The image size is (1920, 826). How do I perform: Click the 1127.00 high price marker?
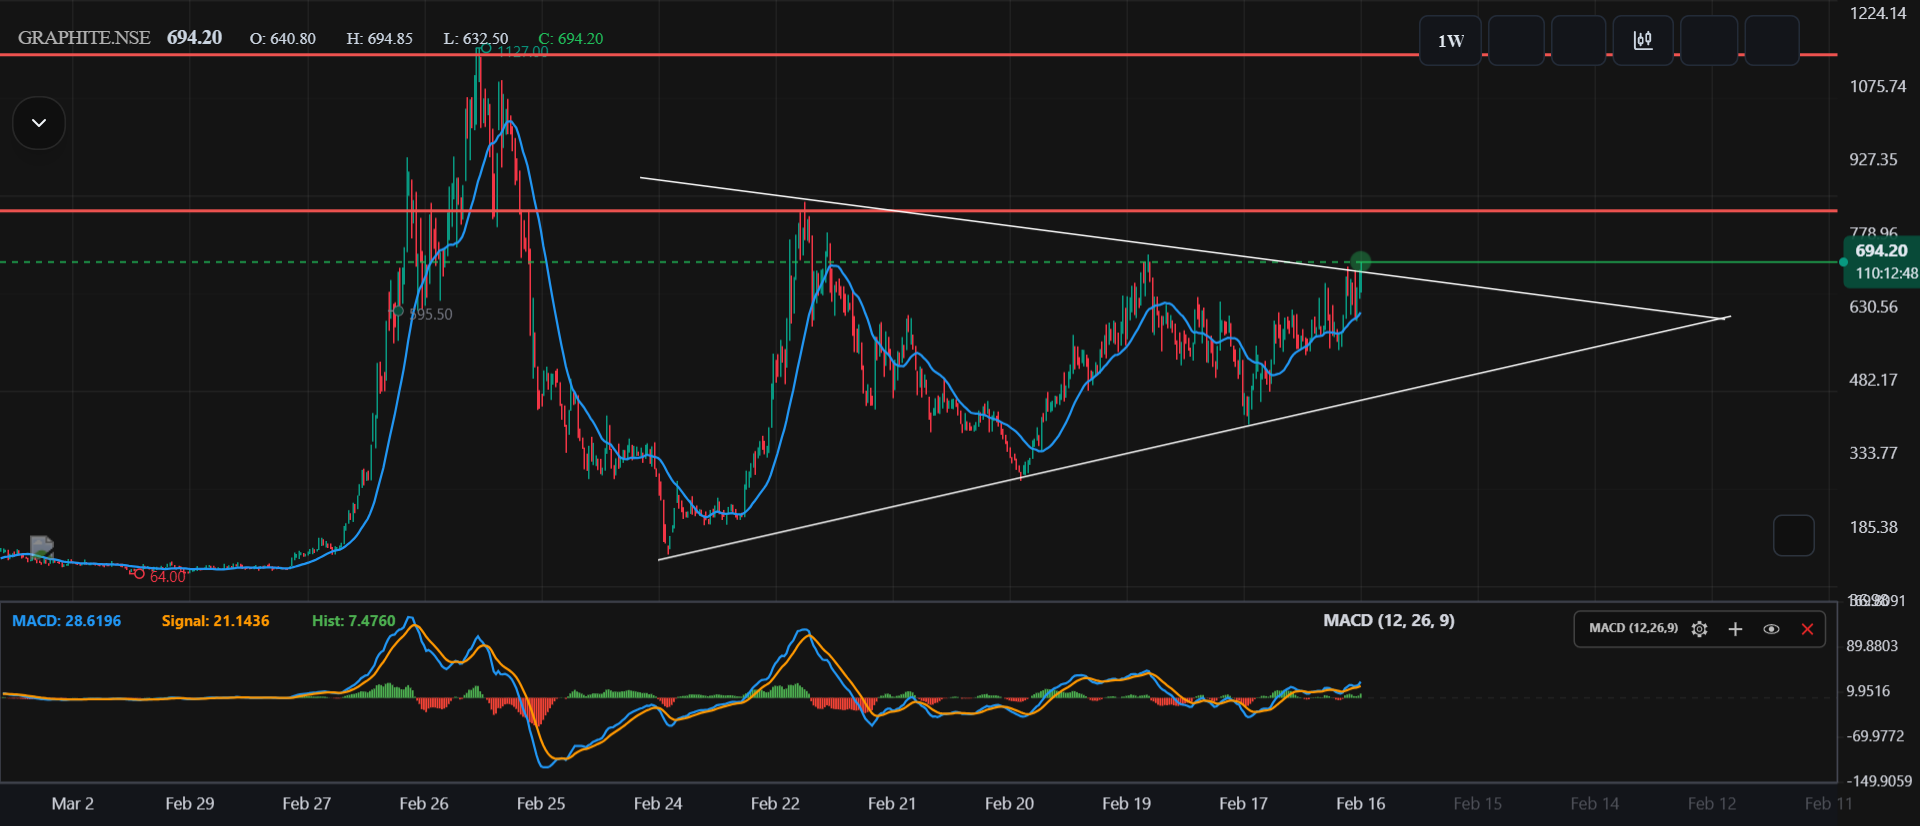[522, 51]
